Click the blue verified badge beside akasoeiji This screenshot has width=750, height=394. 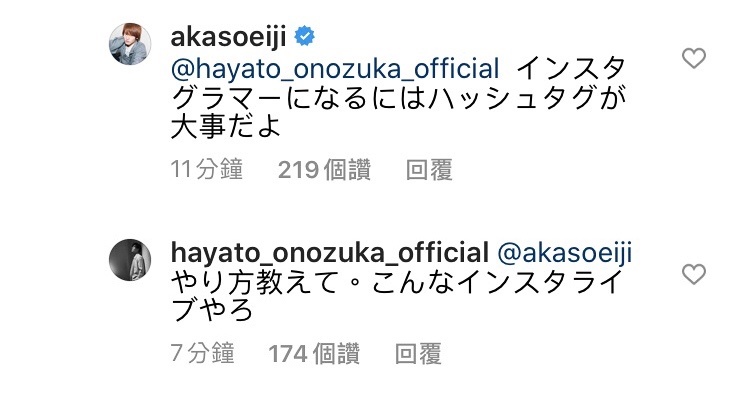304,36
